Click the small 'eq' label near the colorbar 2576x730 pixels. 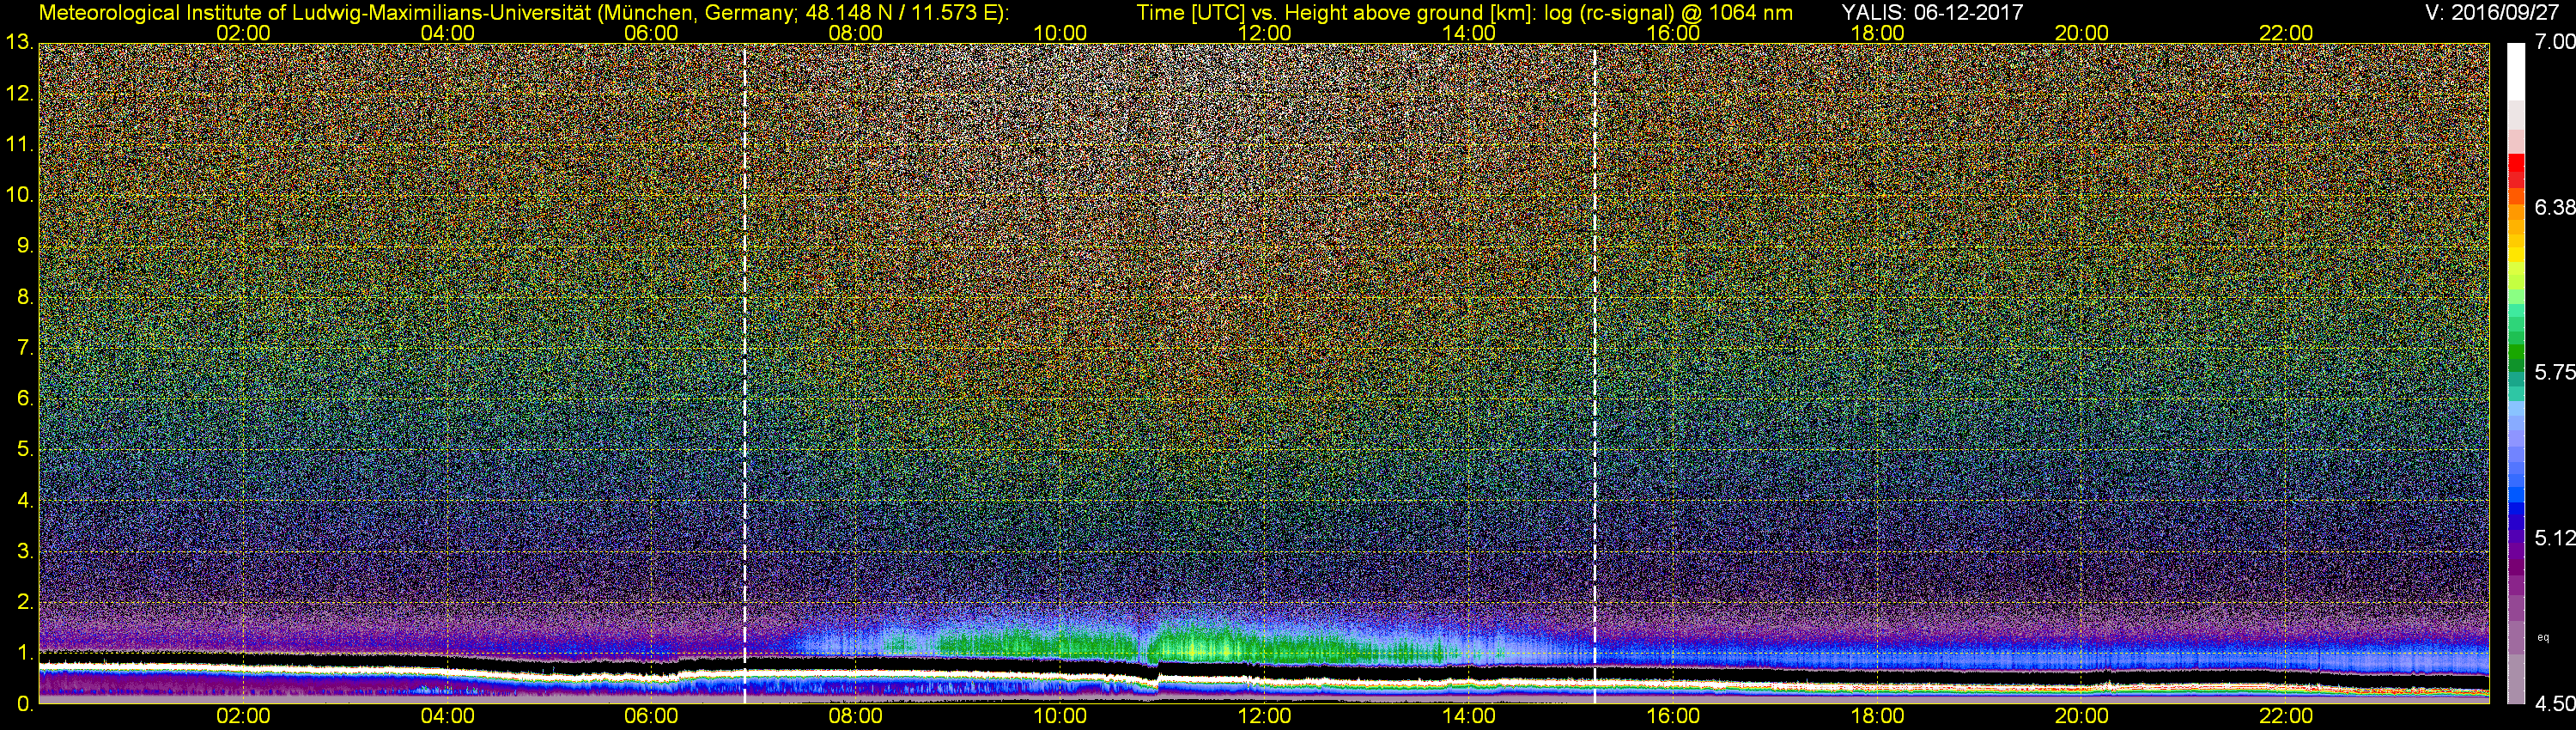pos(2544,637)
